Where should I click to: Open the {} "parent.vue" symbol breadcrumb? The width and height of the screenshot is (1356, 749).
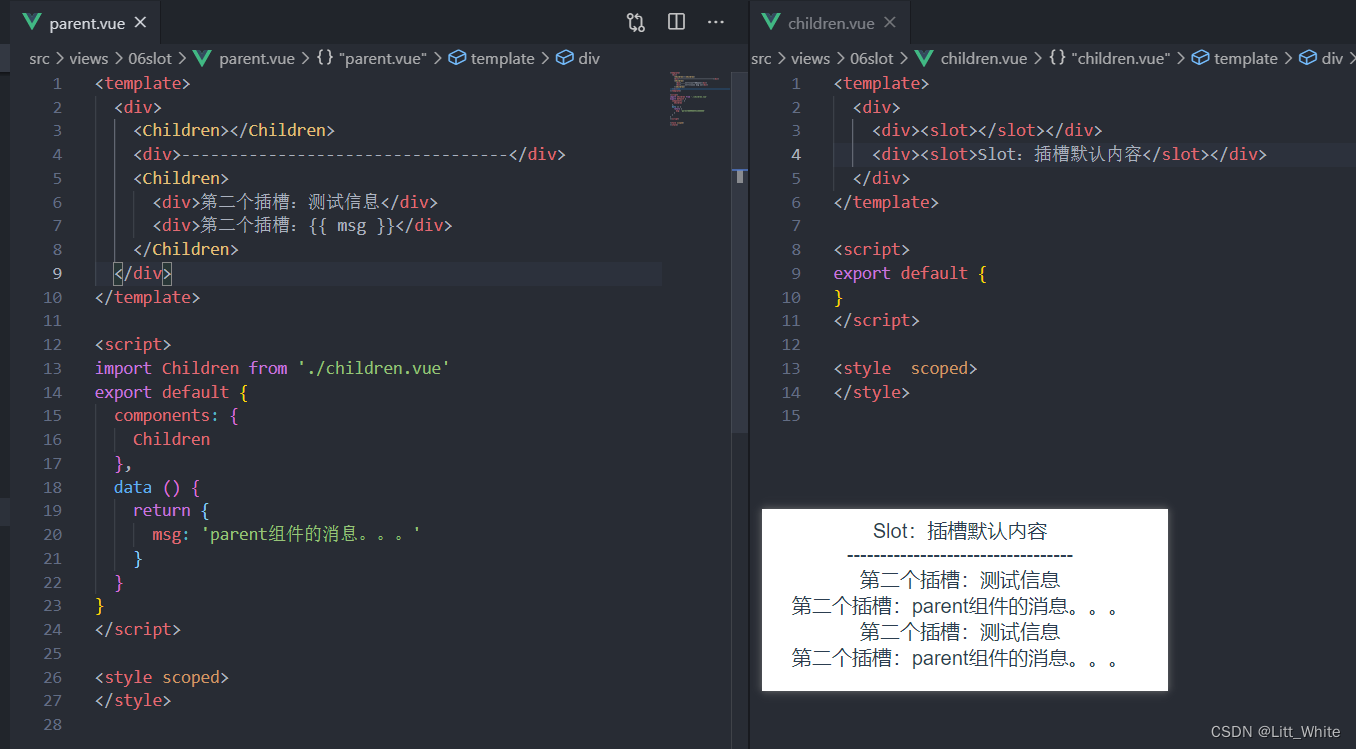371,58
